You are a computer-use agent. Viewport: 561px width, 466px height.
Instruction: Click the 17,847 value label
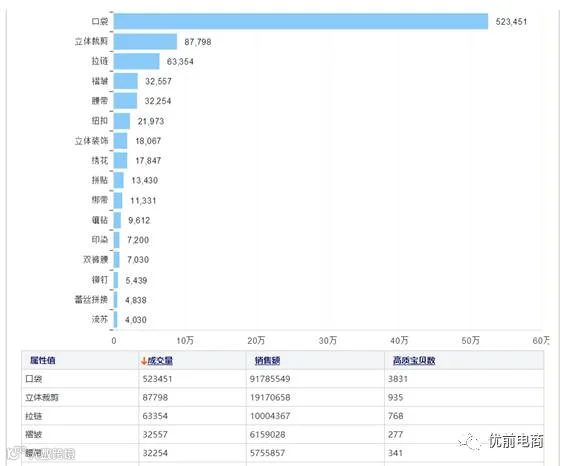pos(148,161)
